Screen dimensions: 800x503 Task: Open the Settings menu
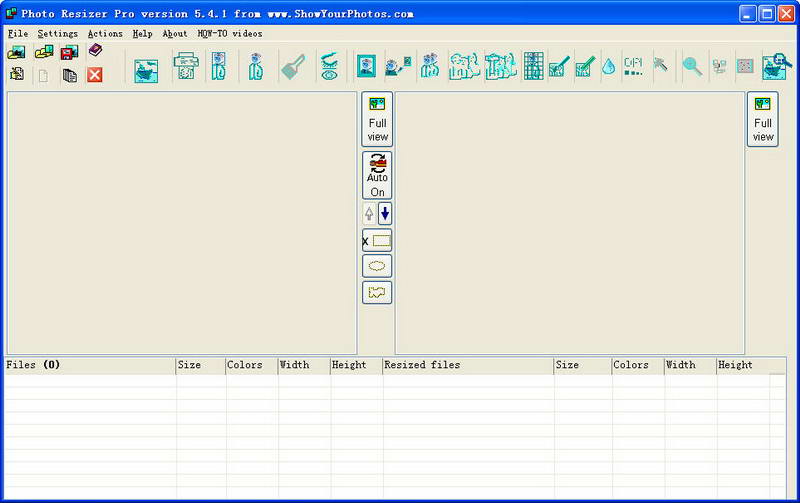[x=57, y=33]
